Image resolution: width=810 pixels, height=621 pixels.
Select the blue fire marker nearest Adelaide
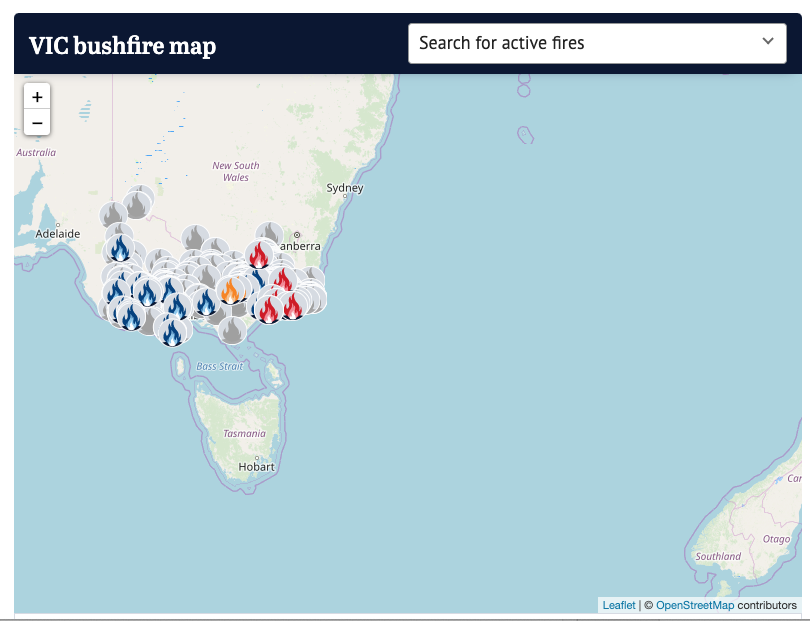click(120, 249)
